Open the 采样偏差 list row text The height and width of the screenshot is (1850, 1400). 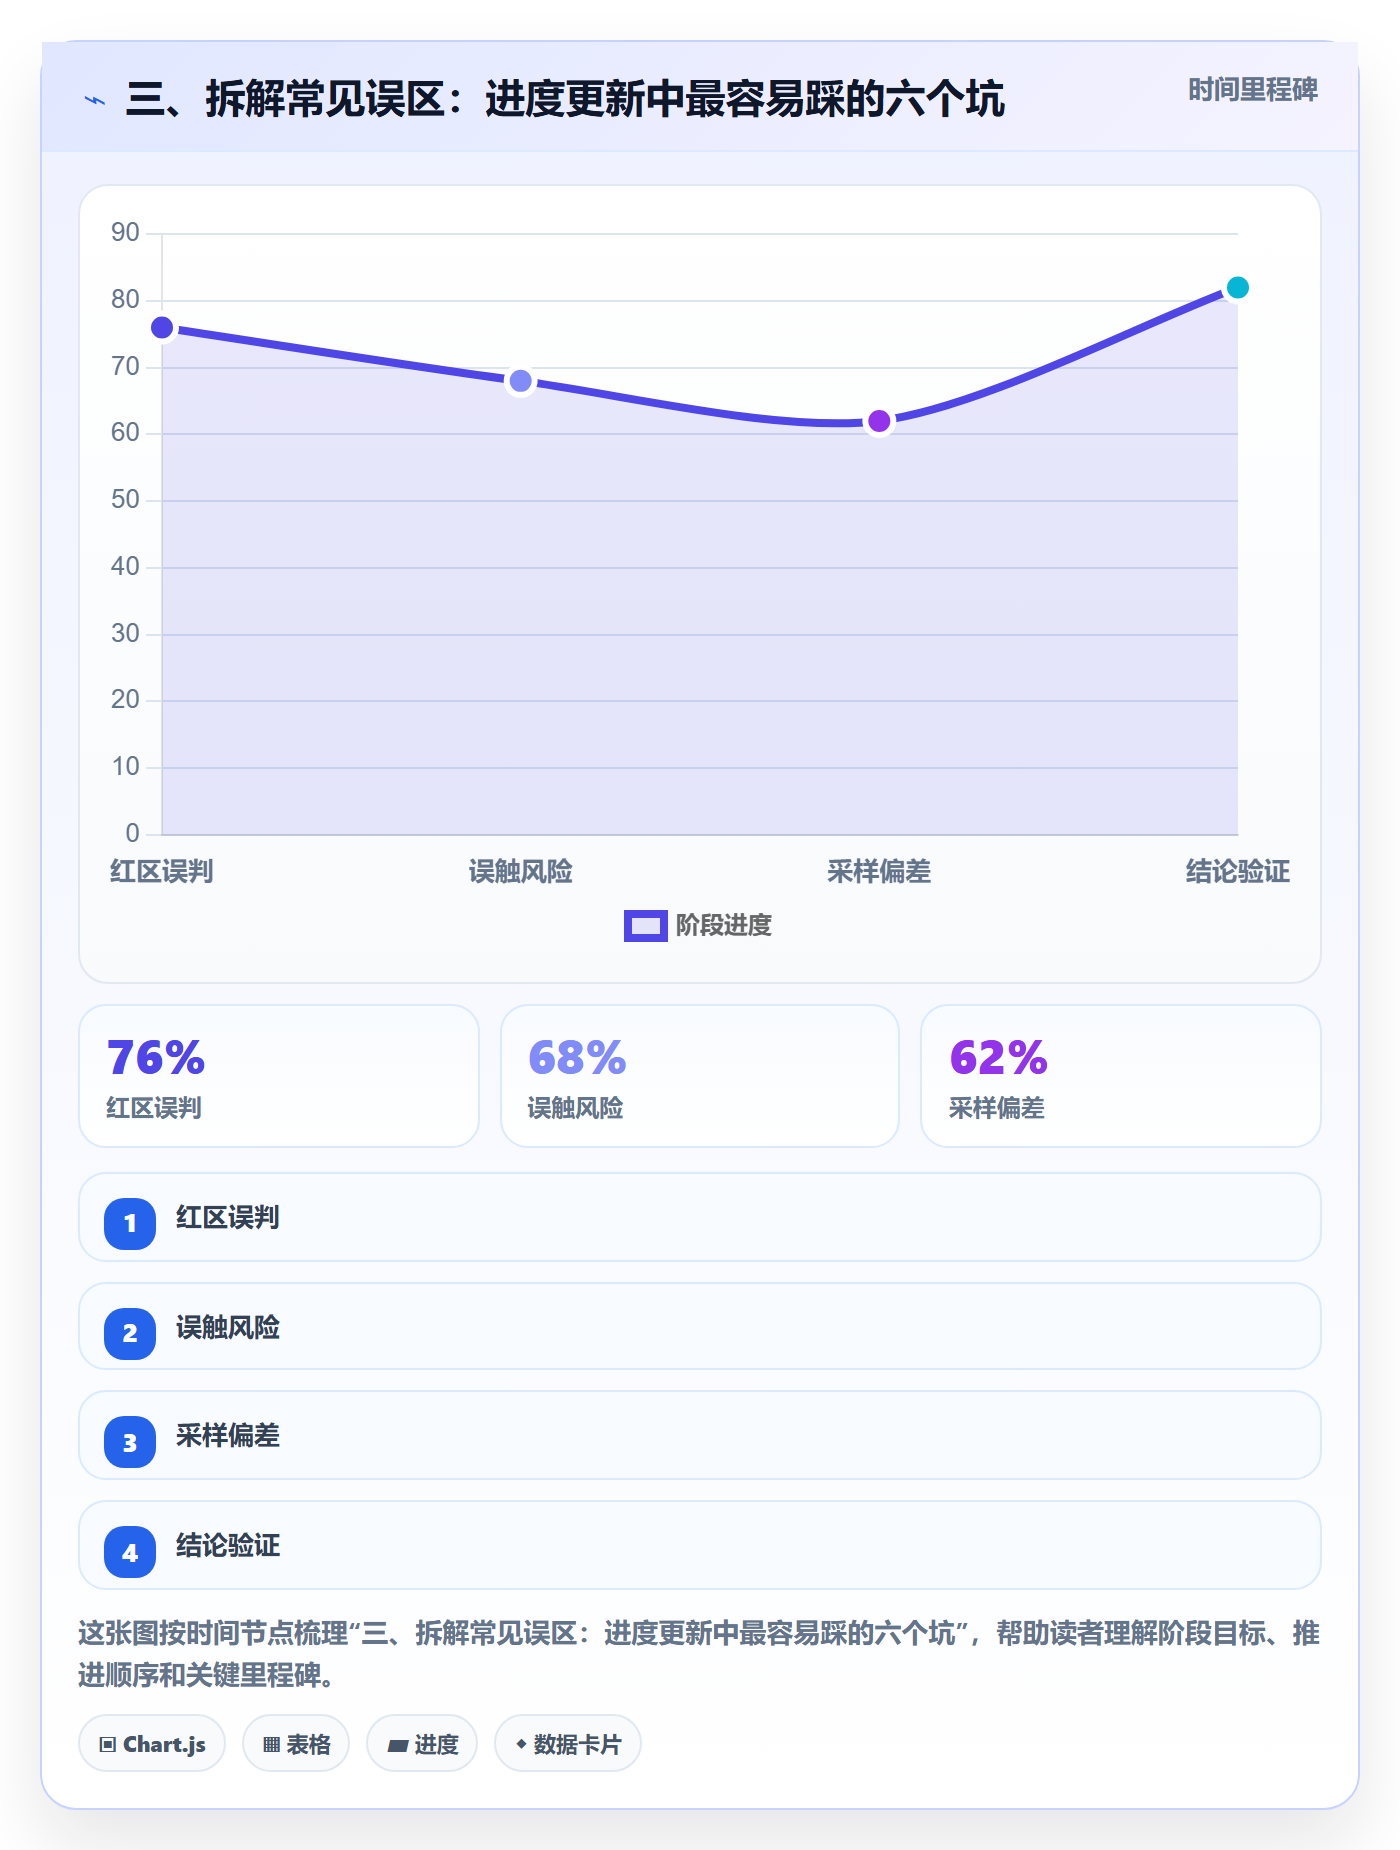(228, 1436)
